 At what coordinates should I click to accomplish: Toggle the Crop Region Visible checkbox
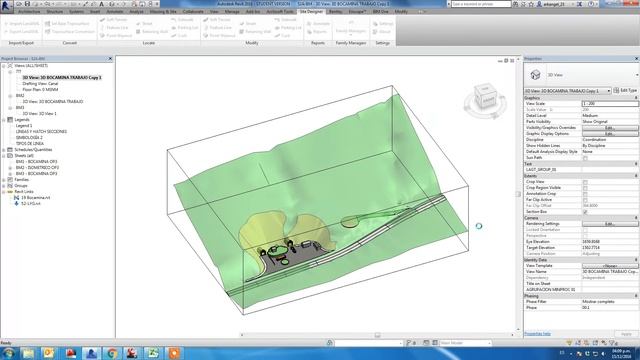point(585,188)
